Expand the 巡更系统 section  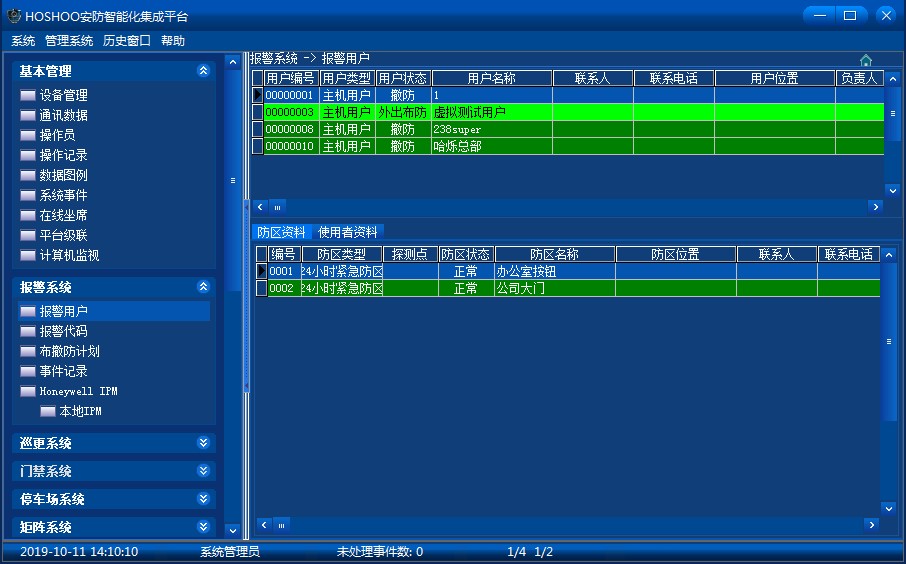[x=204, y=443]
